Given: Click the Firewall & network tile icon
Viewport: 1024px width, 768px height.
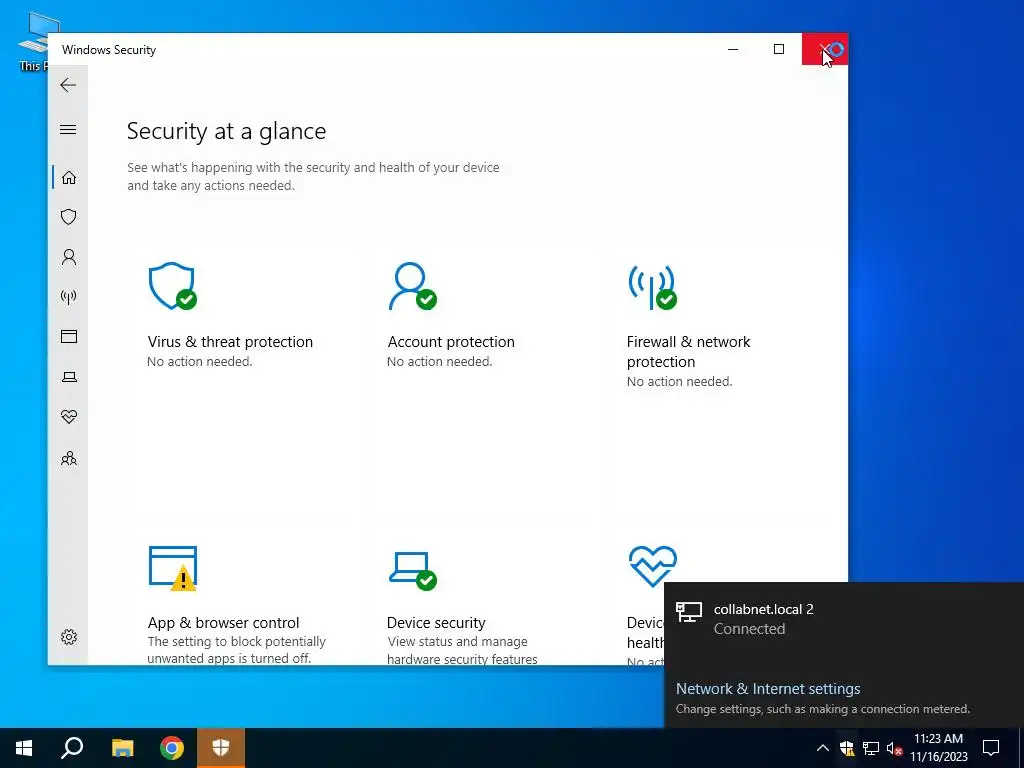Looking at the screenshot, I should [x=652, y=287].
